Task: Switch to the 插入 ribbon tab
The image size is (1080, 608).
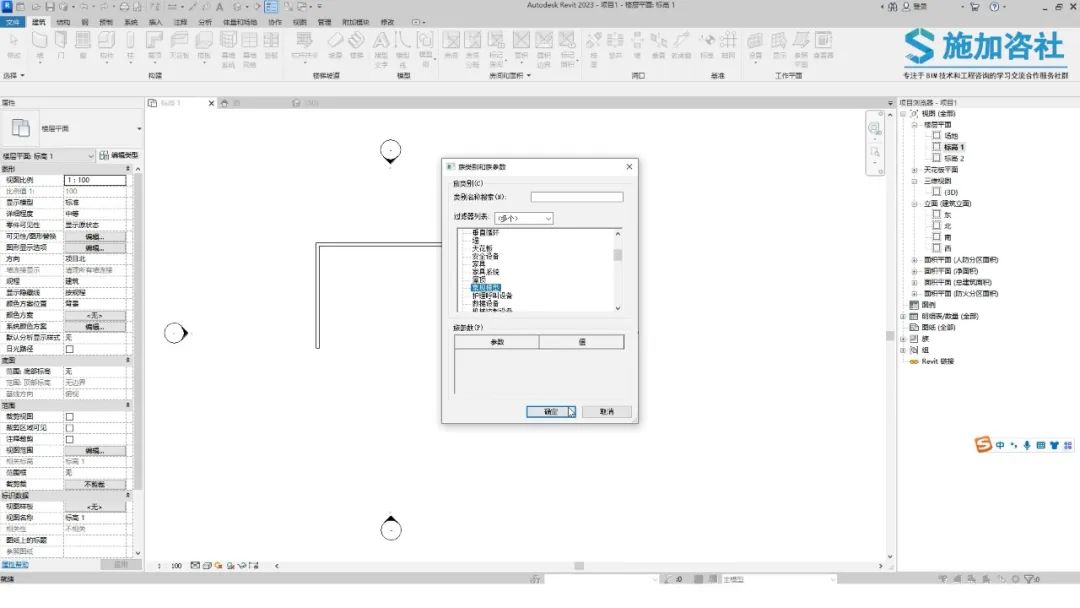Action: 155,22
